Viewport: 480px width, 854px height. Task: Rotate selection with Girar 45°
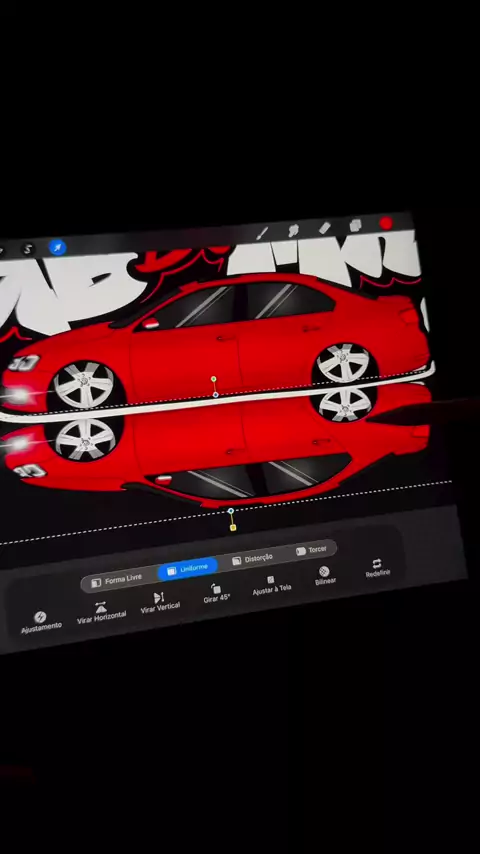(216, 594)
